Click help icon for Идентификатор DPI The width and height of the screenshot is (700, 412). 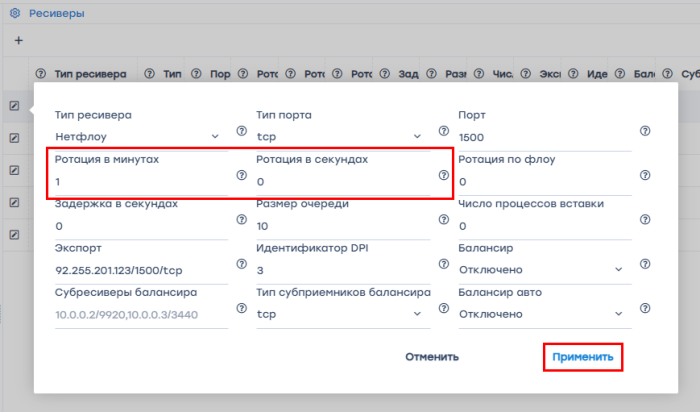pyautogui.click(x=442, y=265)
